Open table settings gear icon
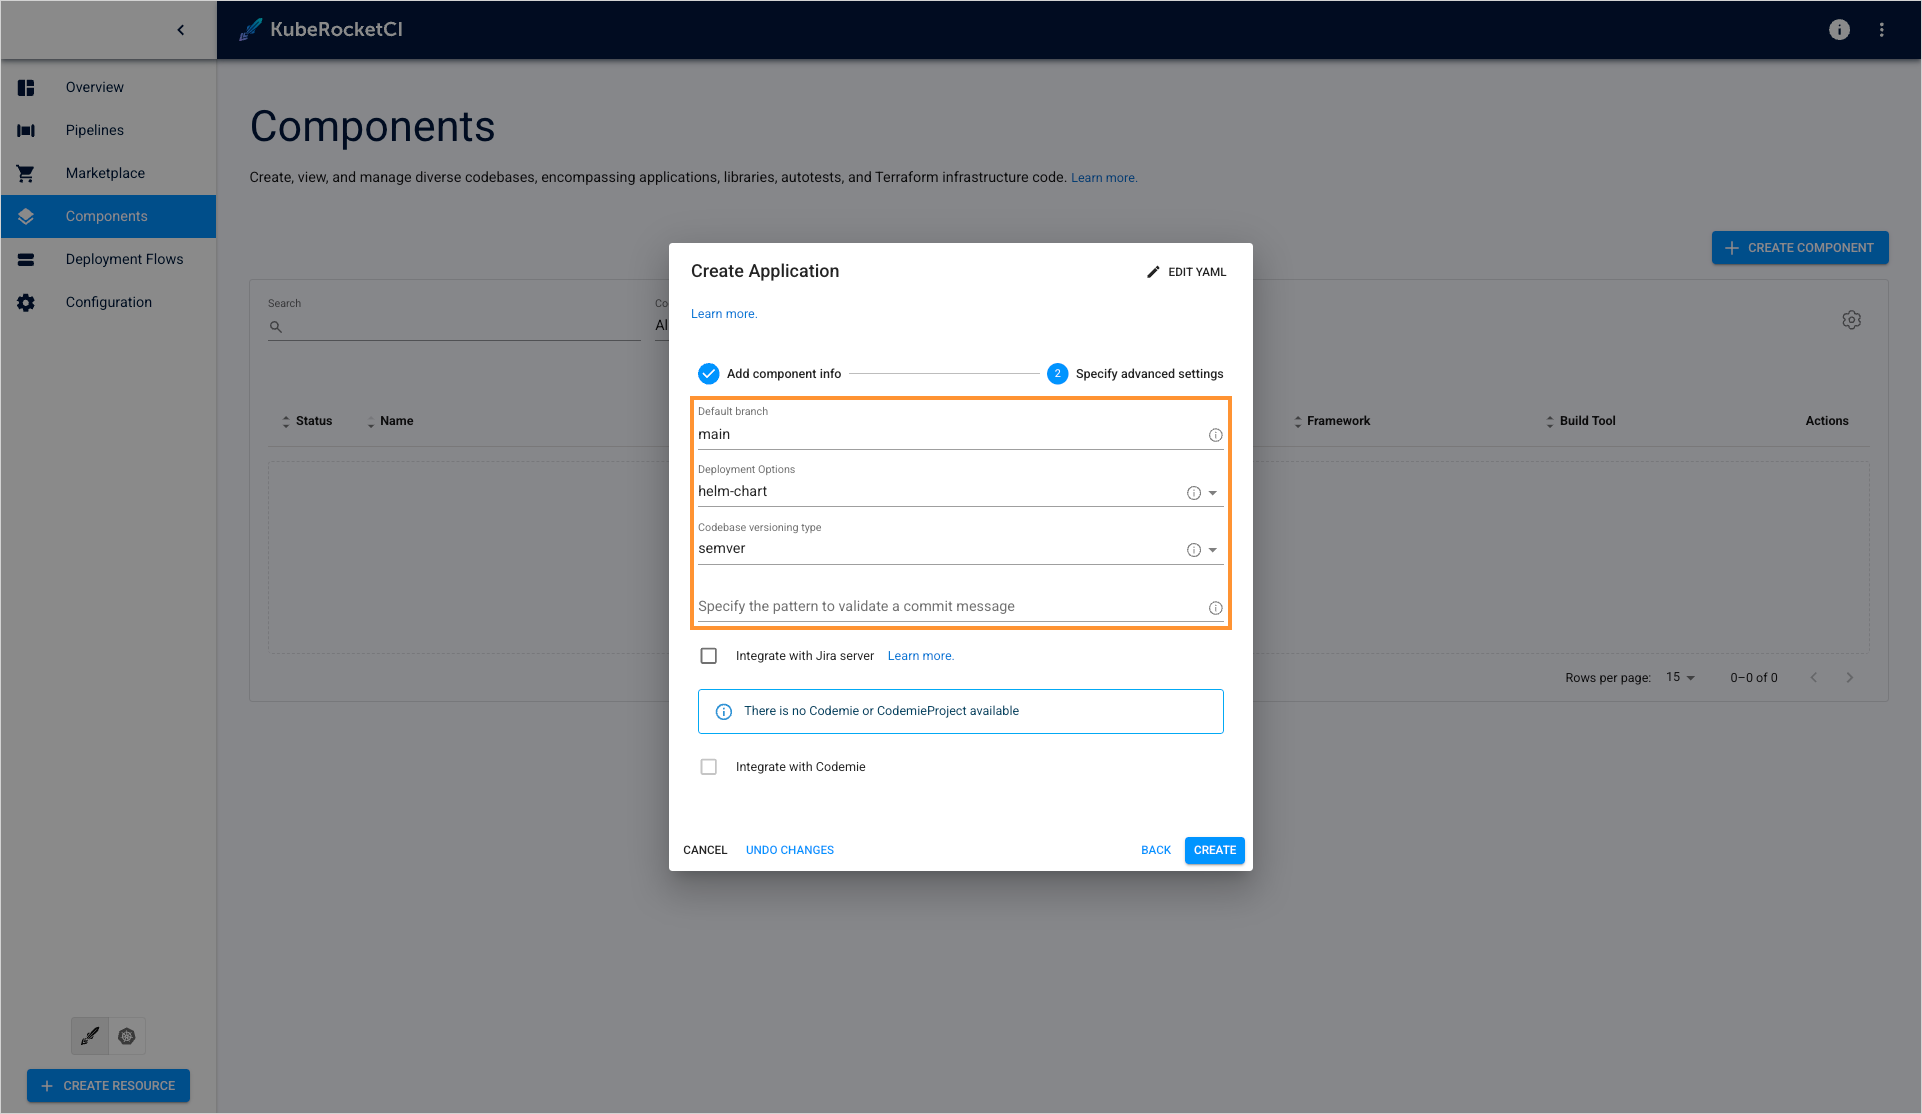Screen dimensions: 1922x1114 [1851, 320]
